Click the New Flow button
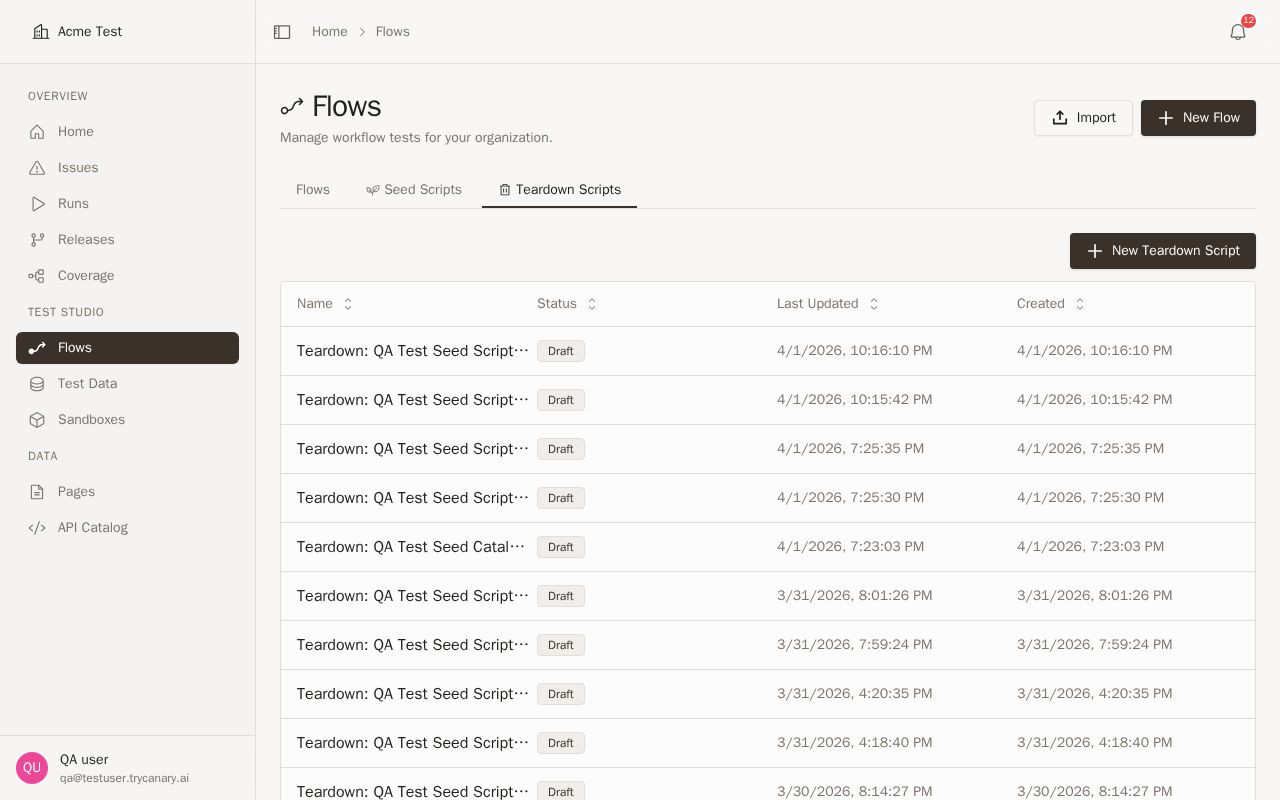This screenshot has width=1280, height=800. (1198, 118)
